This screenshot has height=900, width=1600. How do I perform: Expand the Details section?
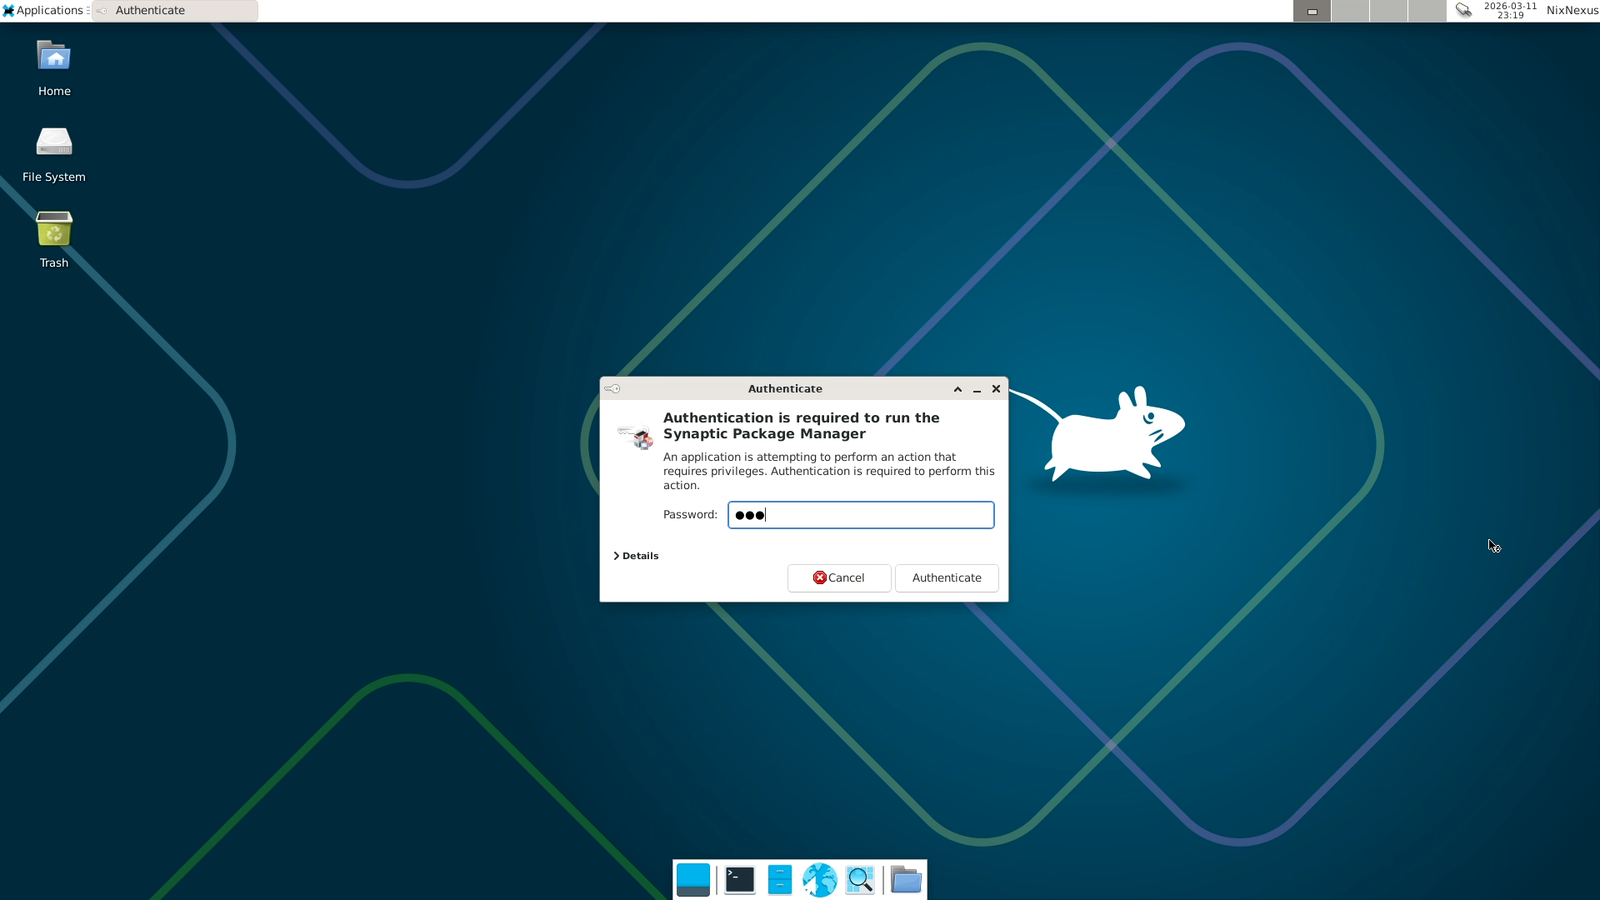click(x=635, y=555)
